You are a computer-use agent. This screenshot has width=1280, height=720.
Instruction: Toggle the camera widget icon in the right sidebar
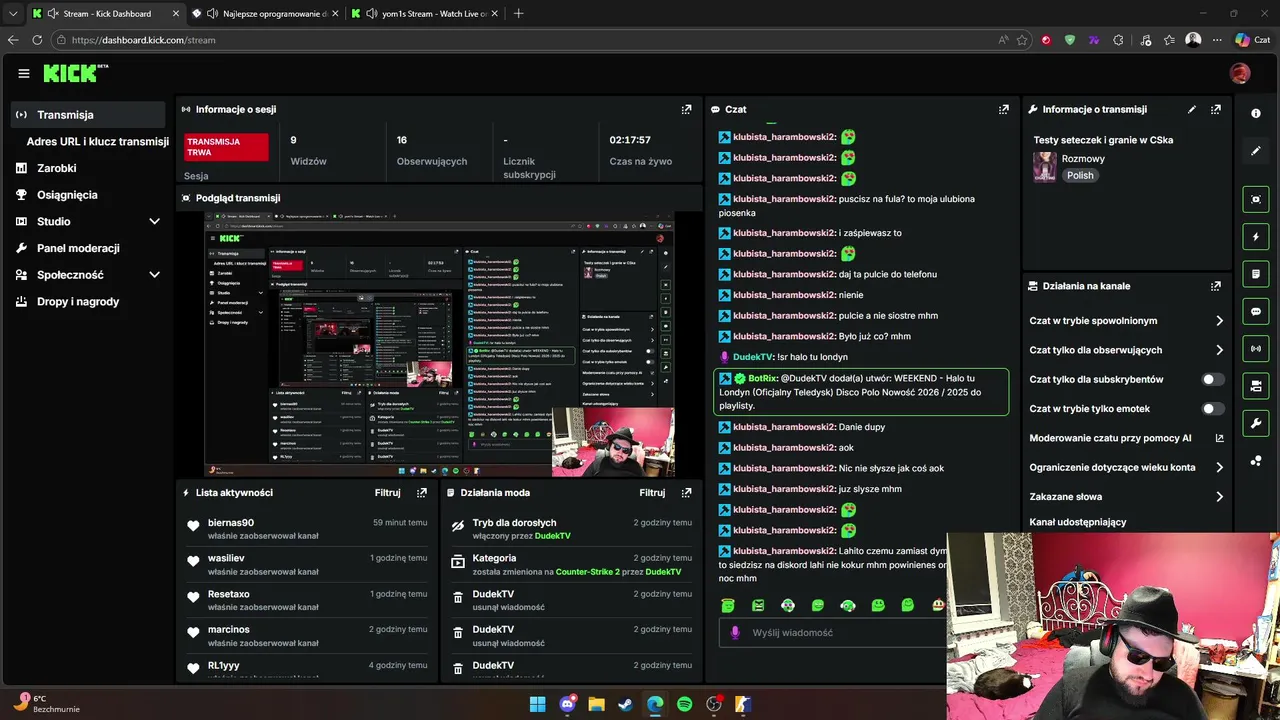coord(1256,386)
